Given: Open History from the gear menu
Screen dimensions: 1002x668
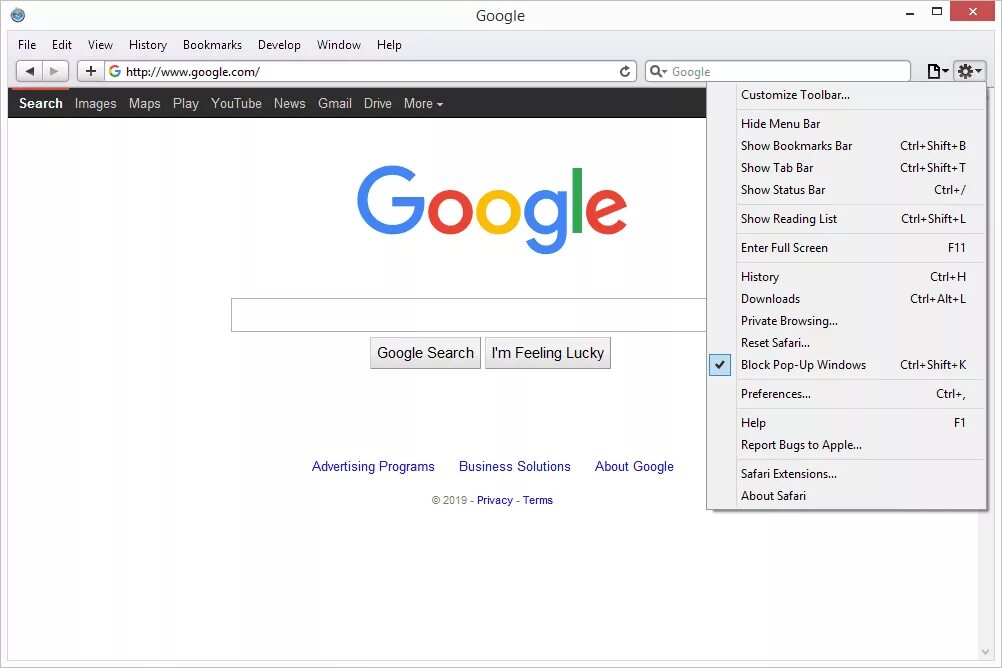Looking at the screenshot, I should (847, 277).
